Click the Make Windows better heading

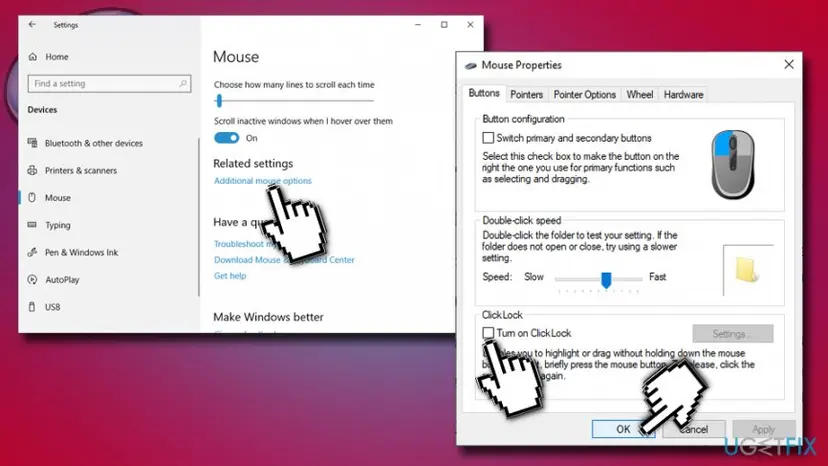(268, 317)
